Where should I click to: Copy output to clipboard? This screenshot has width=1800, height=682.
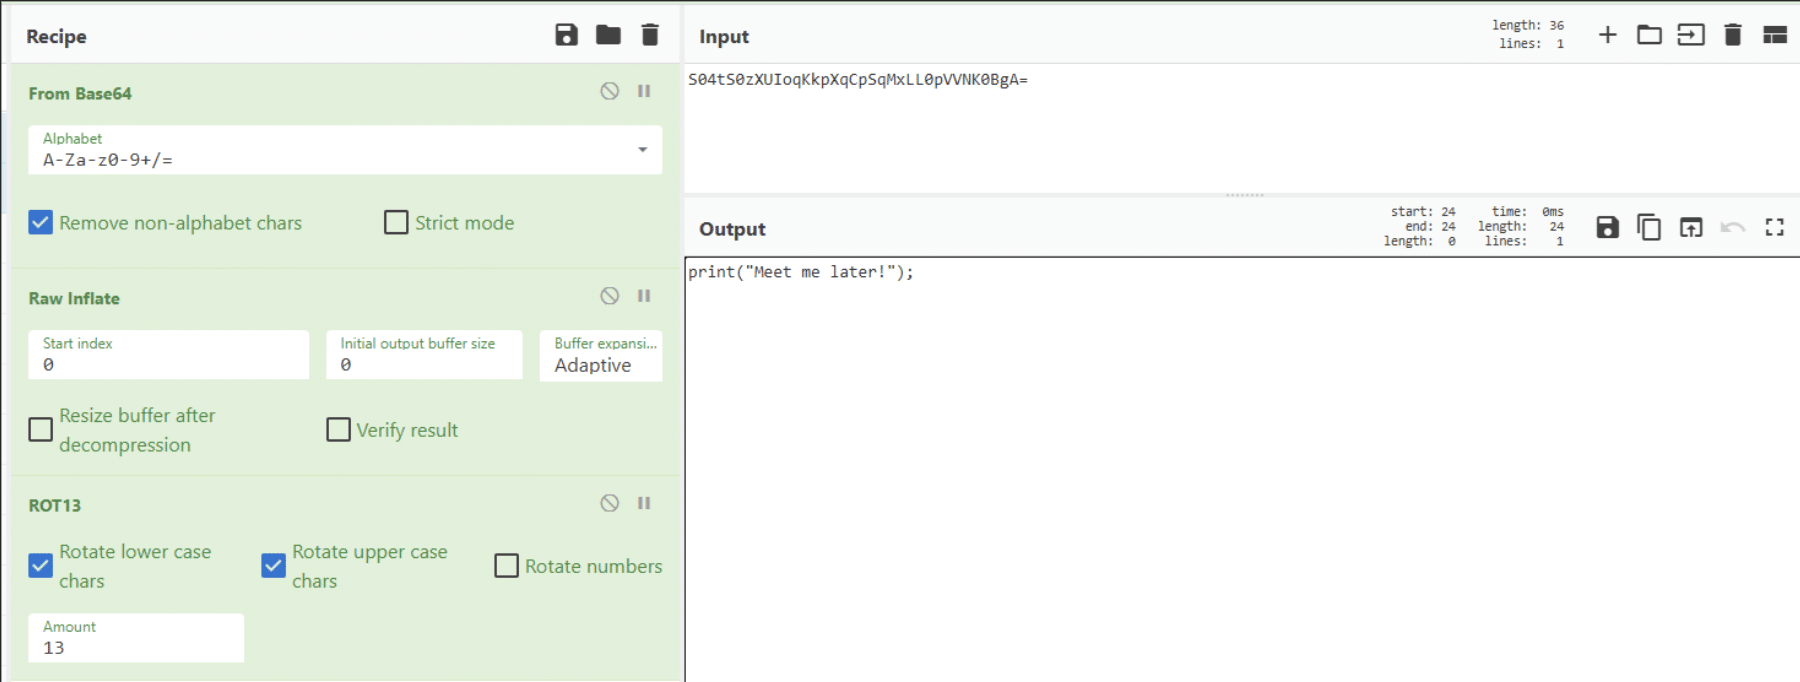point(1649,228)
